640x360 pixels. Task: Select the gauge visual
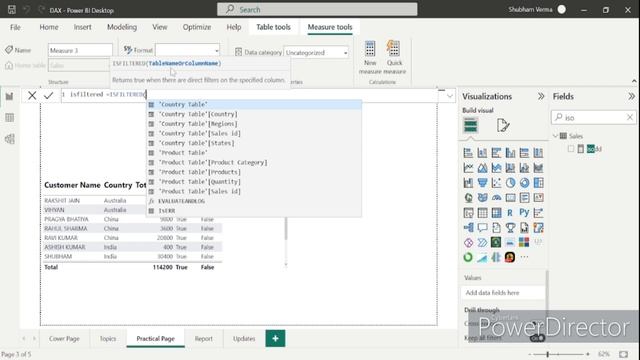point(496,198)
